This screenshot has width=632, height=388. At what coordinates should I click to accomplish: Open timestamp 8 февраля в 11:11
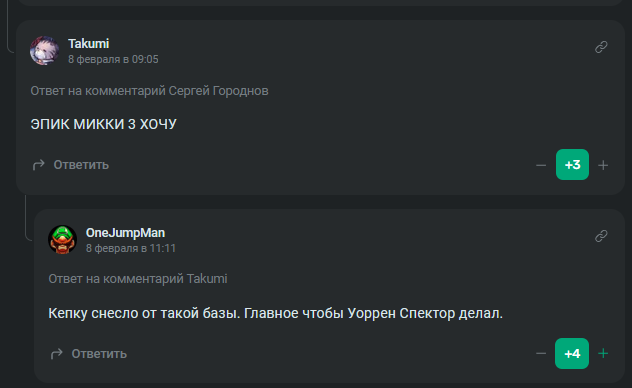(x=131, y=248)
